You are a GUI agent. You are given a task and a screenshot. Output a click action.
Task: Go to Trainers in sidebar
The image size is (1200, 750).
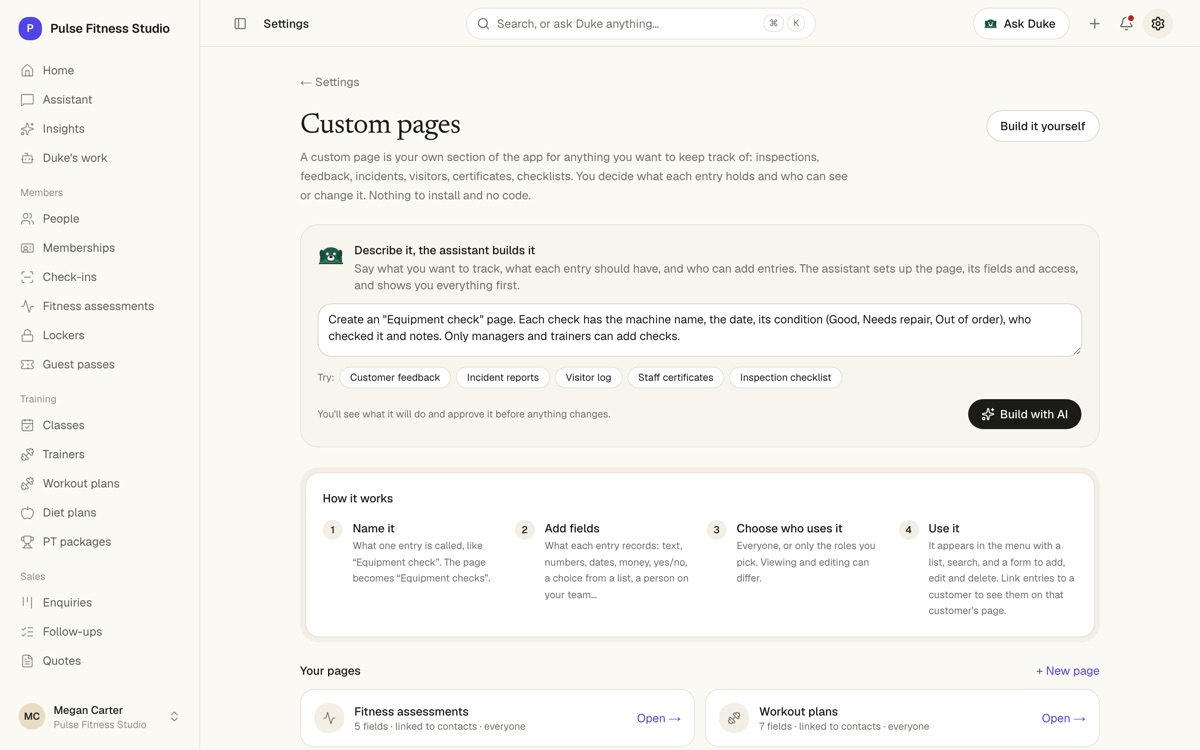(99, 454)
